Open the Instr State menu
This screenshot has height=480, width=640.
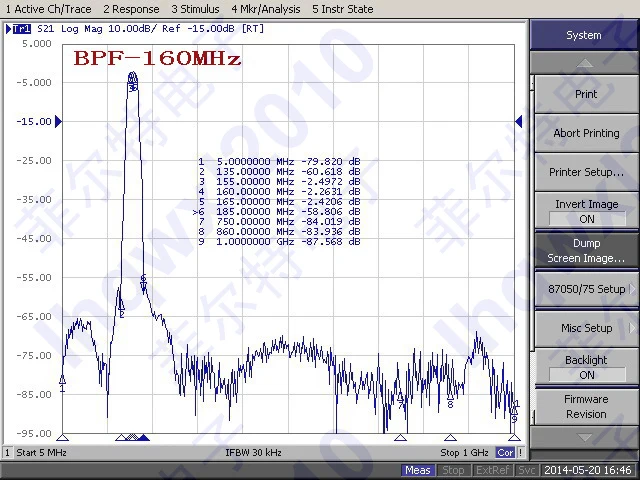(342, 9)
